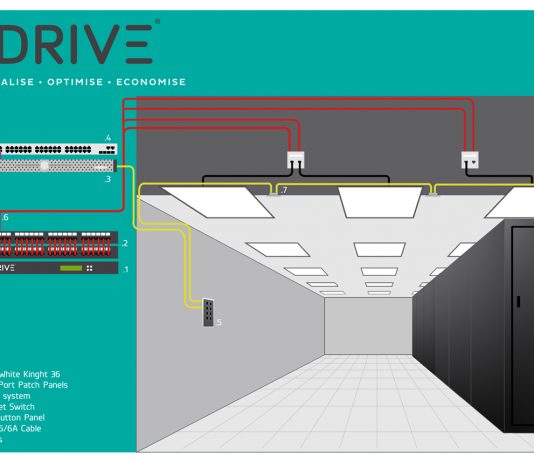This screenshot has height=462, width=534.
Task: Click the '6A Cable' legend entry
Action: click(x=24, y=429)
